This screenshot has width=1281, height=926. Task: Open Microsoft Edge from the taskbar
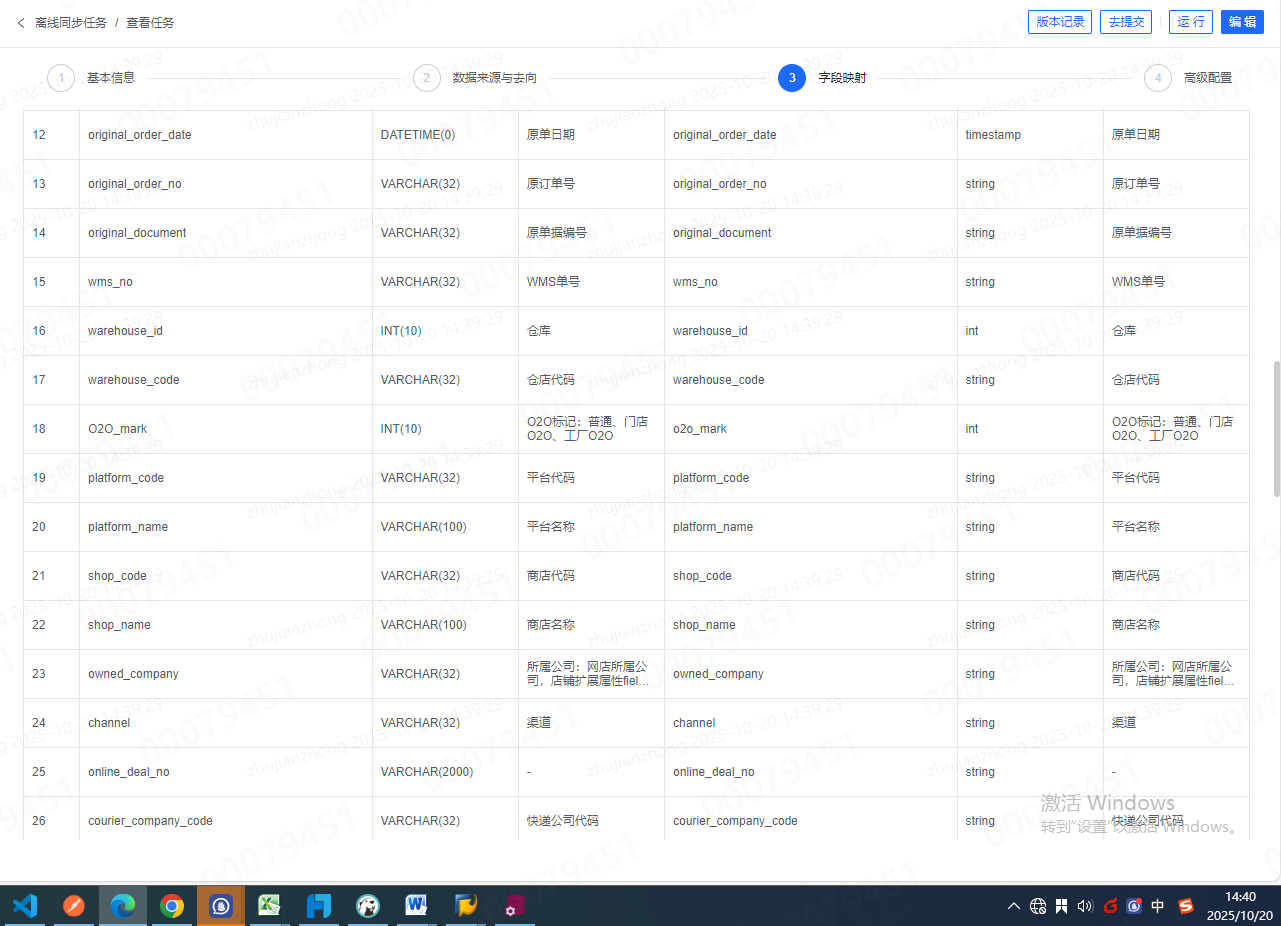(x=123, y=906)
